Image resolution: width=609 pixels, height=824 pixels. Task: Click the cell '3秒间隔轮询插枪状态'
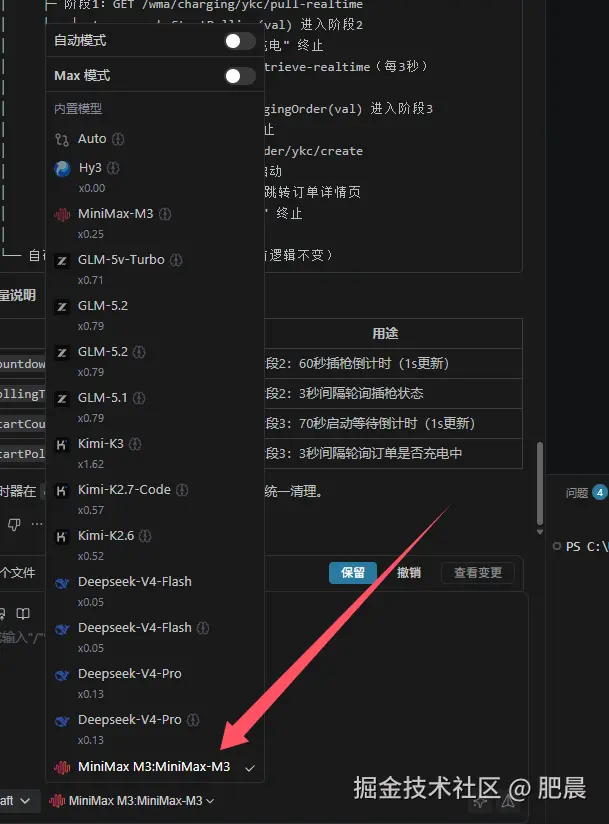tap(361, 394)
